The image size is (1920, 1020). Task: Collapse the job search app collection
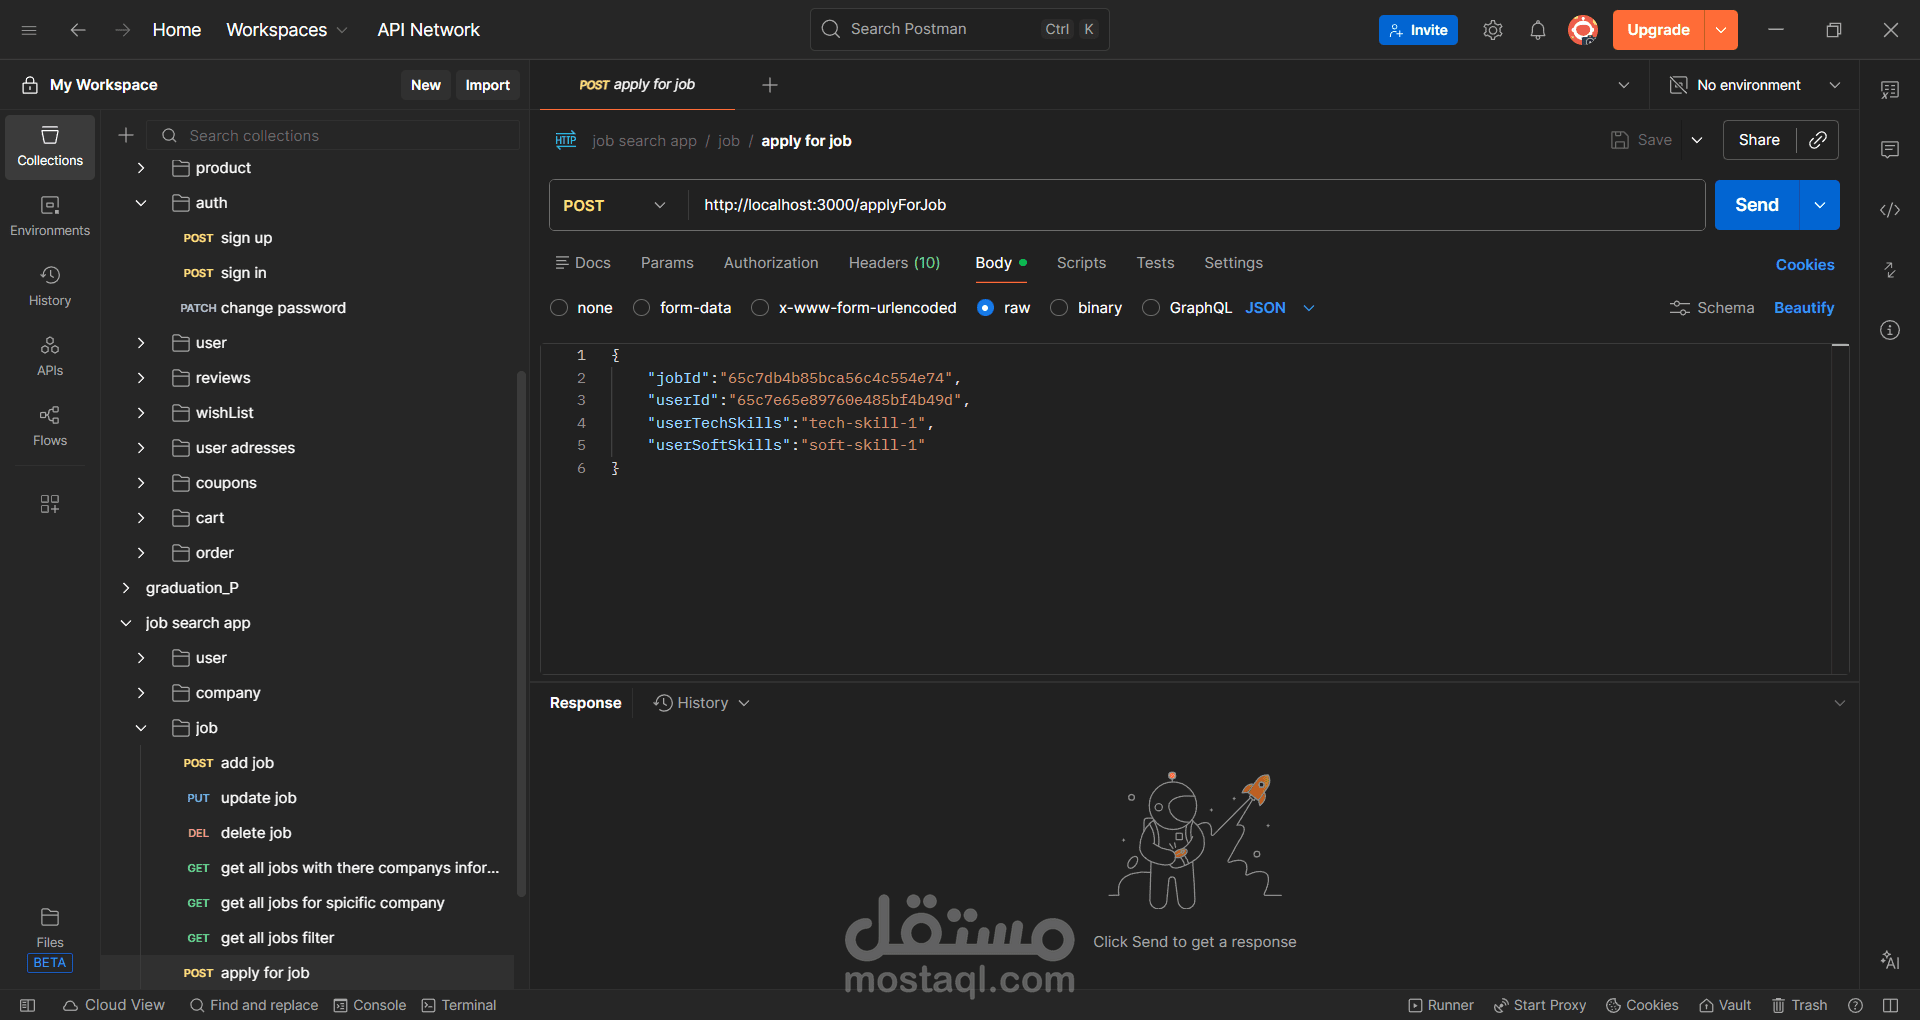pyautogui.click(x=126, y=623)
